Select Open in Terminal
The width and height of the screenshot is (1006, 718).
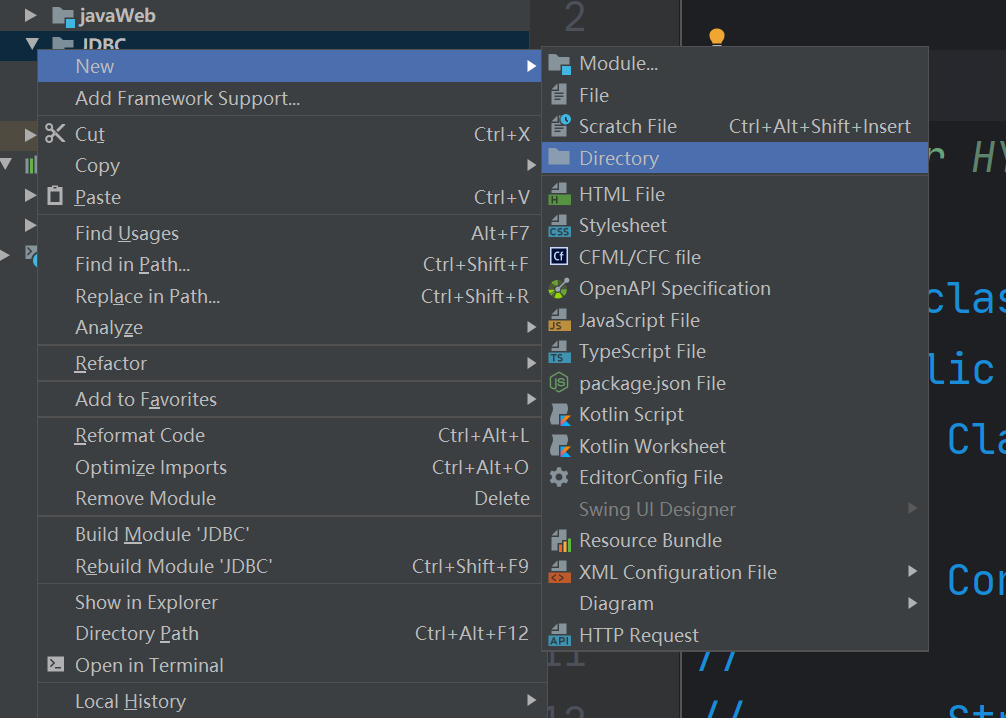tap(149, 666)
